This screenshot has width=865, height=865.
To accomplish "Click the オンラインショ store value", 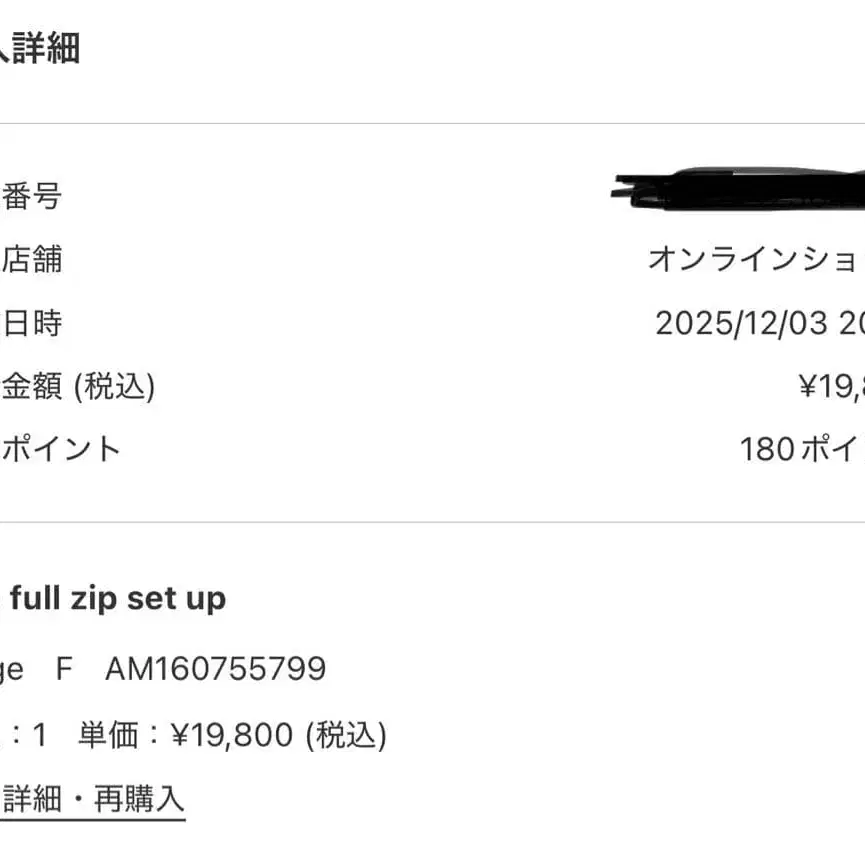I will click(x=755, y=260).
